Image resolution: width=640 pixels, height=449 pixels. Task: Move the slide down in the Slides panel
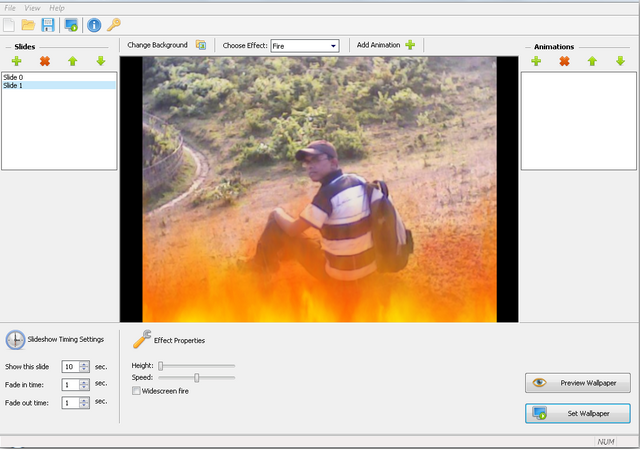tap(100, 62)
